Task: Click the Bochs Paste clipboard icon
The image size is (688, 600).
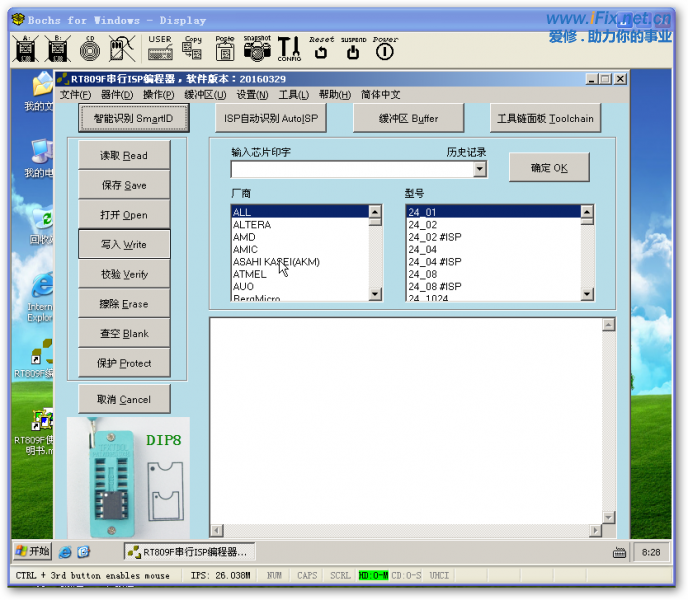Action: [x=225, y=48]
